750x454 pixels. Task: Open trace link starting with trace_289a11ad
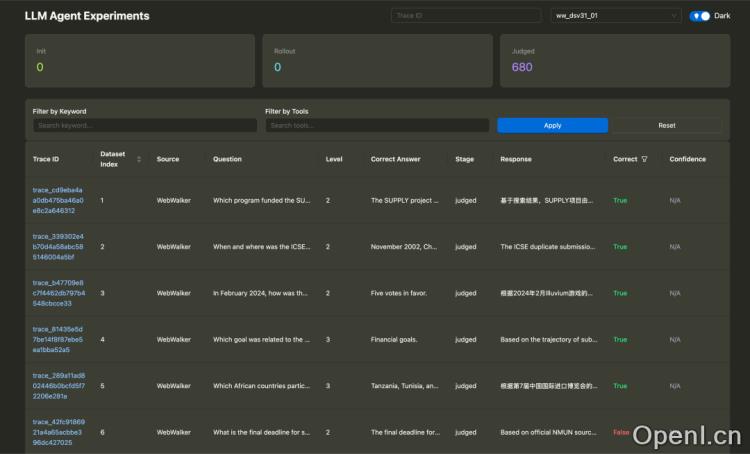[x=58, y=385]
